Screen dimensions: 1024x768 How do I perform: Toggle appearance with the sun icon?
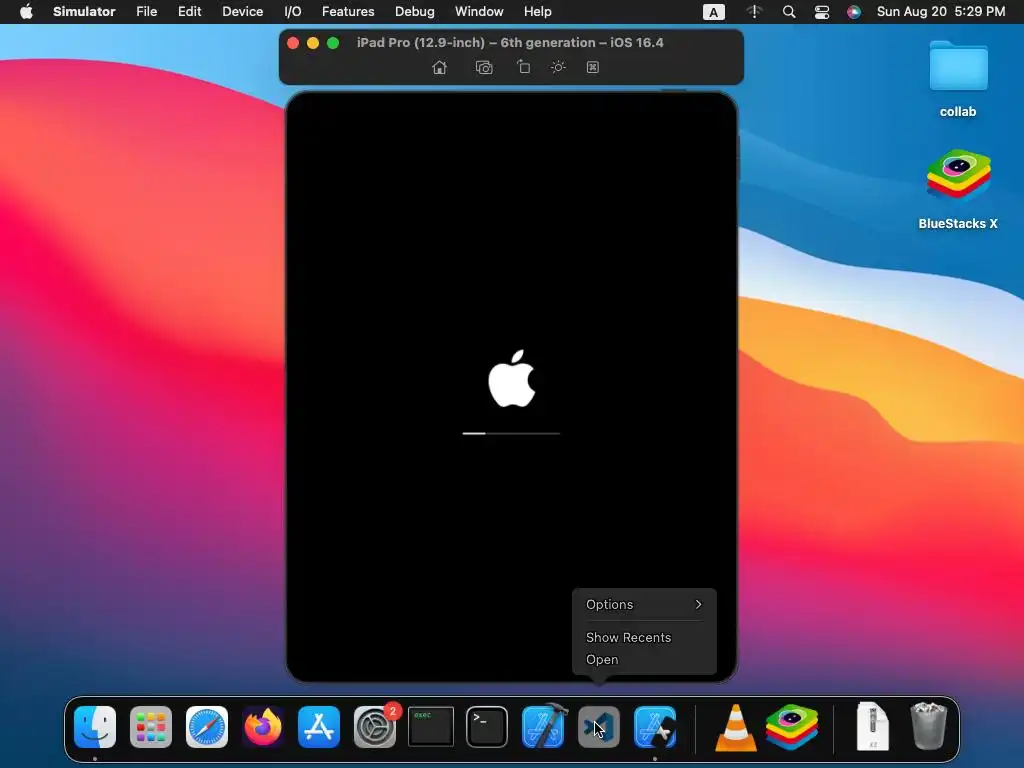pos(558,67)
